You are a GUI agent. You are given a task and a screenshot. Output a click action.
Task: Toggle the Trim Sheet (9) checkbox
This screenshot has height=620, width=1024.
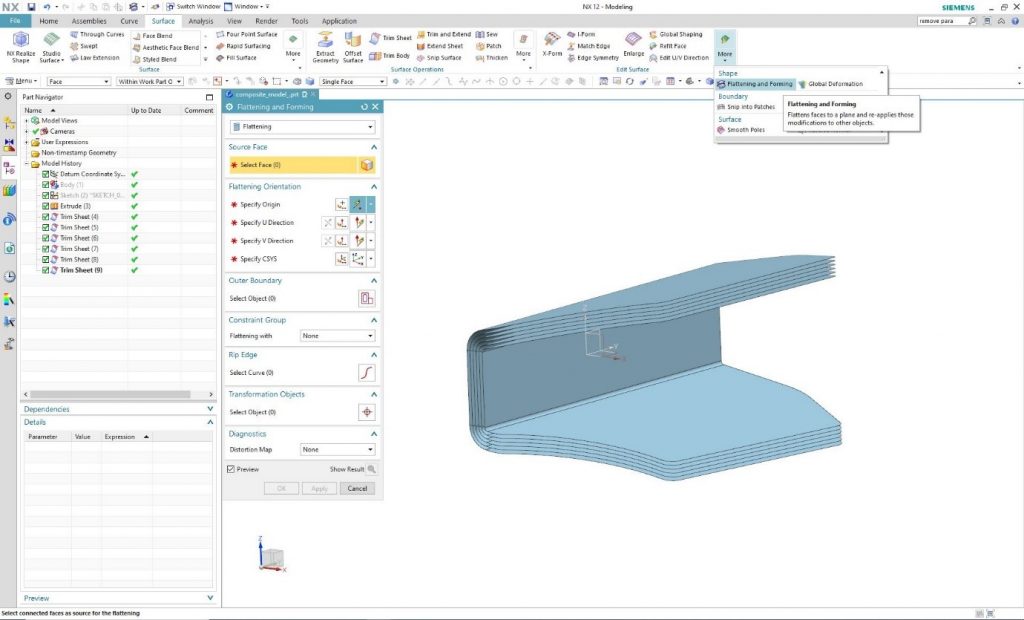point(46,270)
